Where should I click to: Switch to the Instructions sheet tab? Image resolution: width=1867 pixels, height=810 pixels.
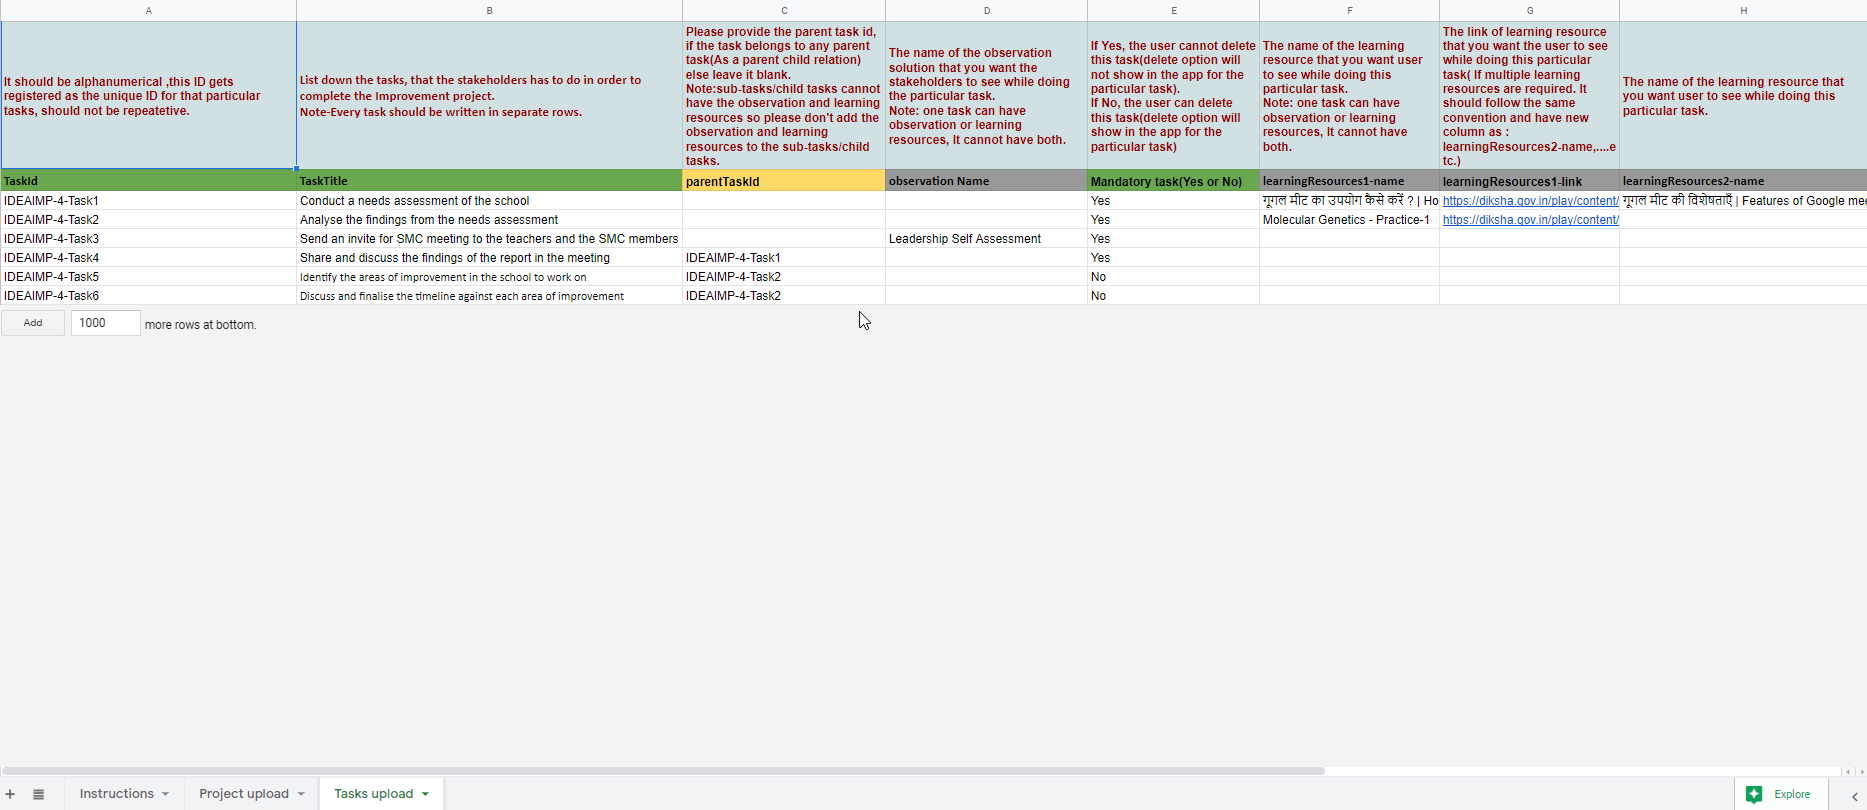pyautogui.click(x=116, y=794)
